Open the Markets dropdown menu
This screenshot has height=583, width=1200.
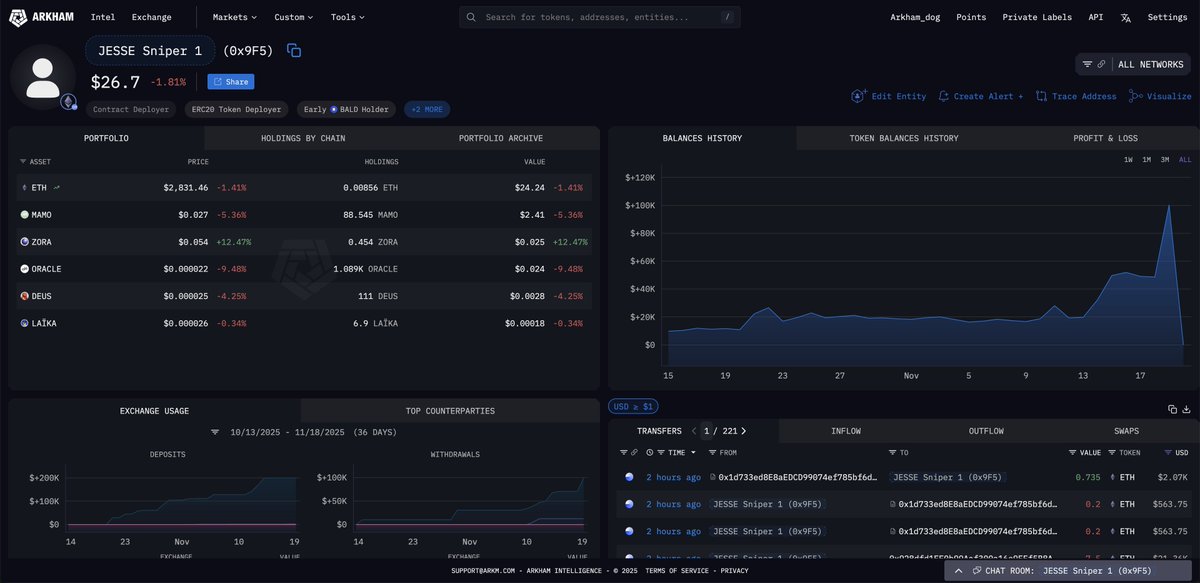click(x=234, y=17)
